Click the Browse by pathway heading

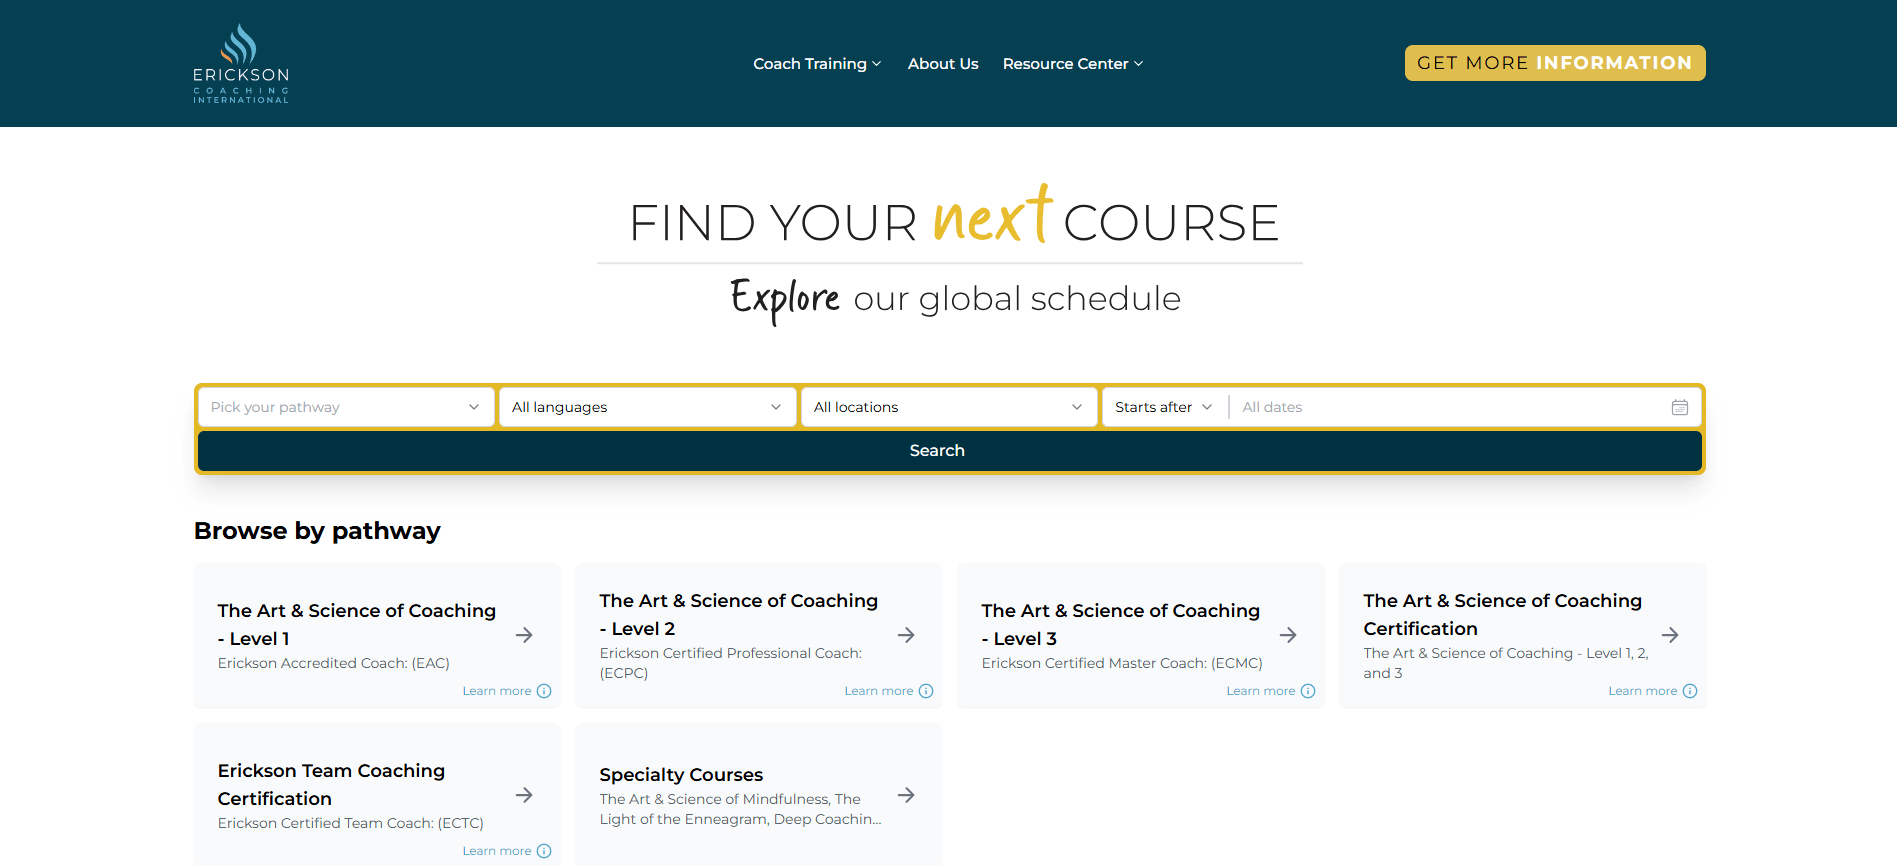[x=317, y=531]
